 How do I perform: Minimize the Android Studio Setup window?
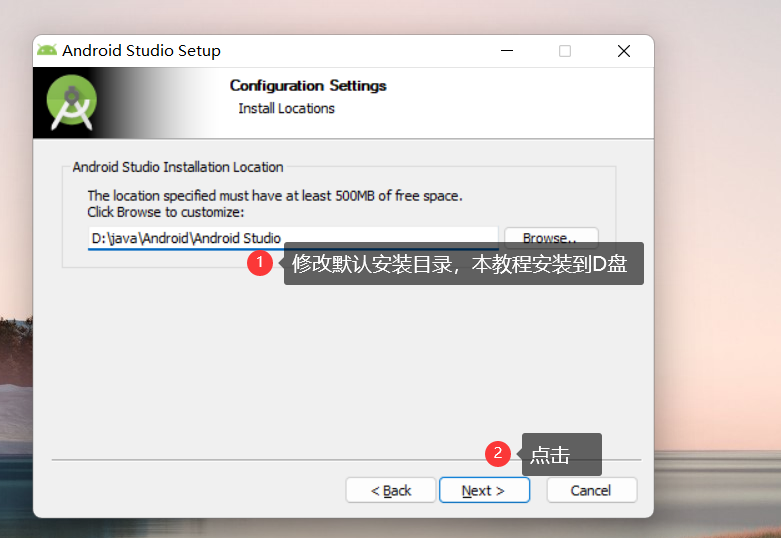[x=507, y=51]
